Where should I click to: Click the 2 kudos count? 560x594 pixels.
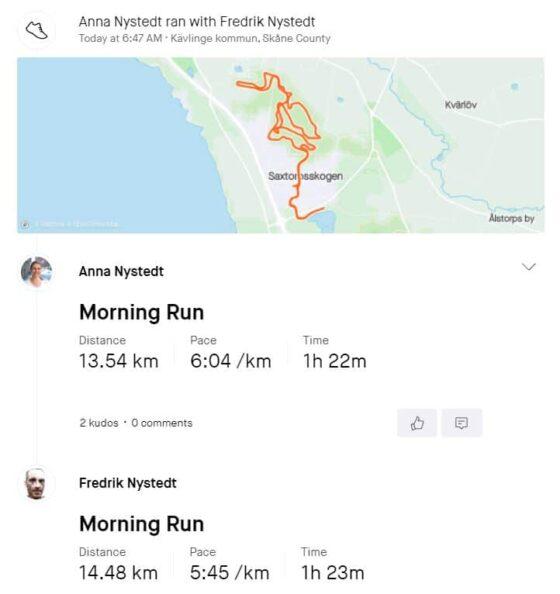click(x=99, y=423)
